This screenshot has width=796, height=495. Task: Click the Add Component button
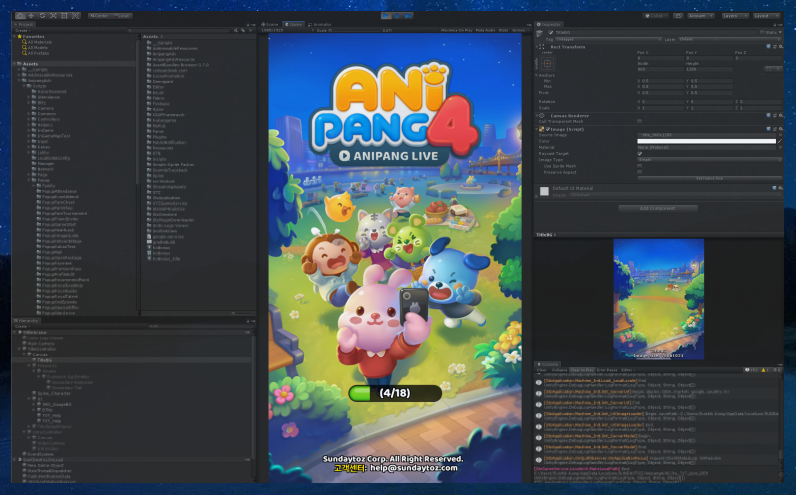coord(658,208)
